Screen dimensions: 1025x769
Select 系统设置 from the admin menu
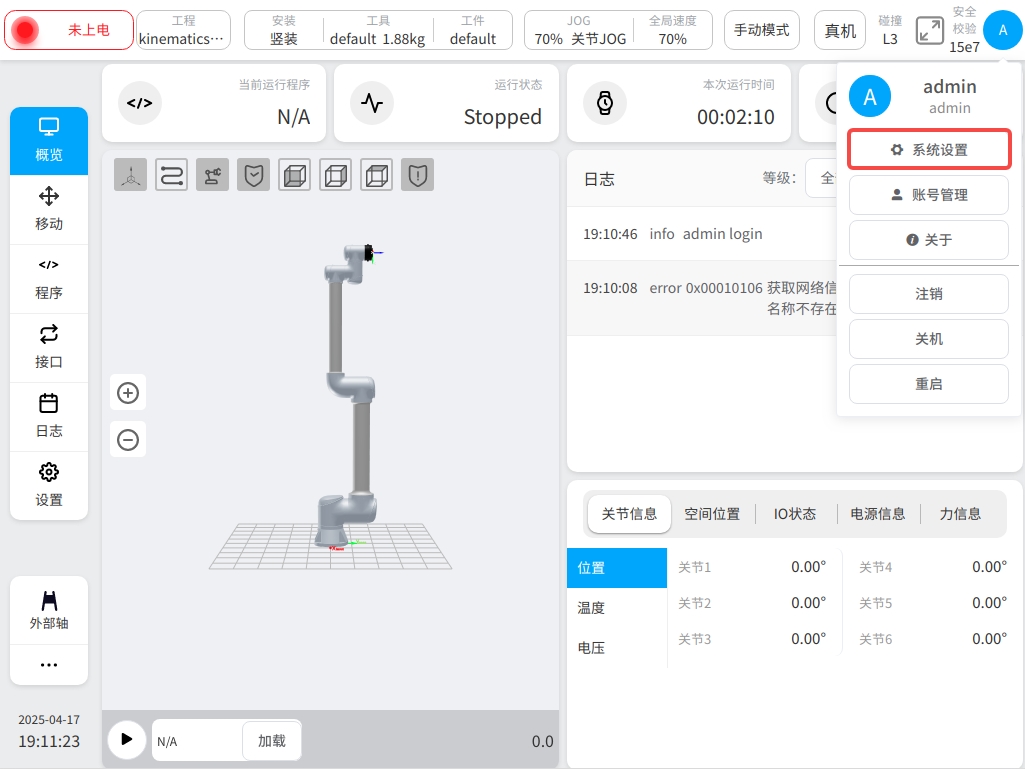(x=929, y=150)
